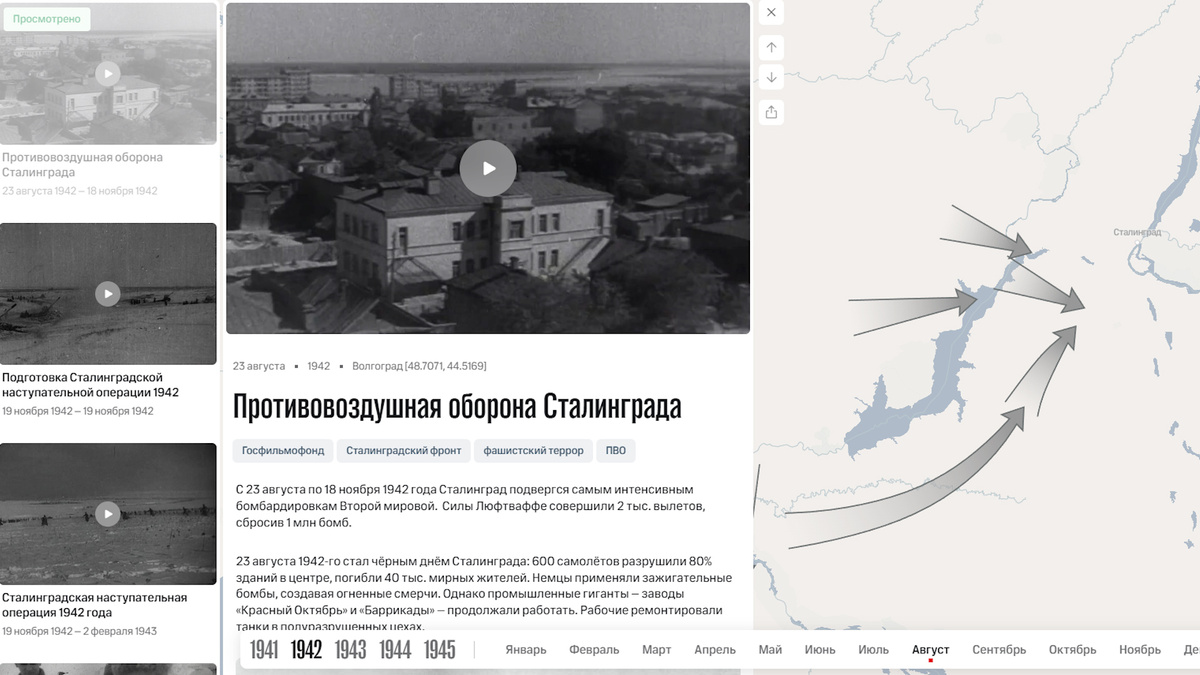Switch timeline to year 1944
The width and height of the screenshot is (1200, 675).
(x=395, y=650)
